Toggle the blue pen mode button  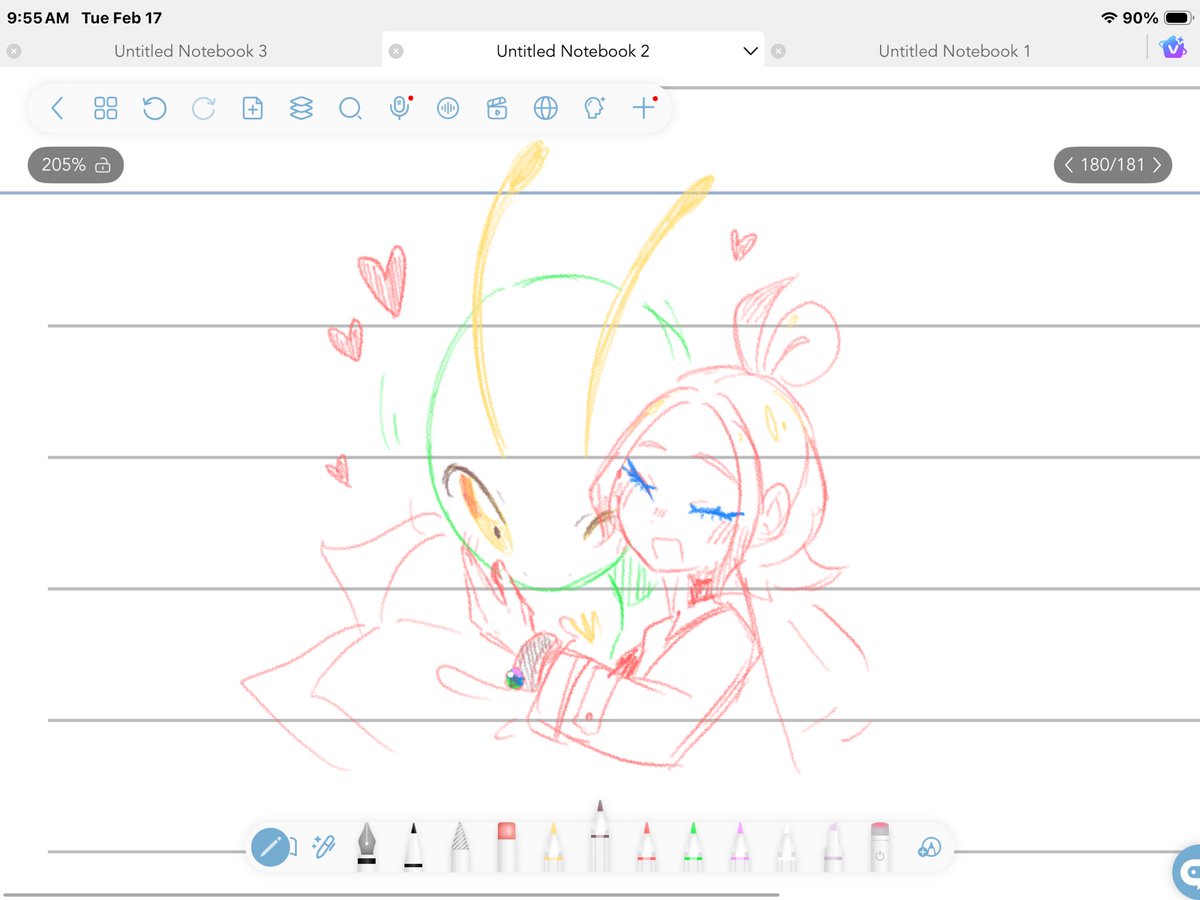point(270,847)
